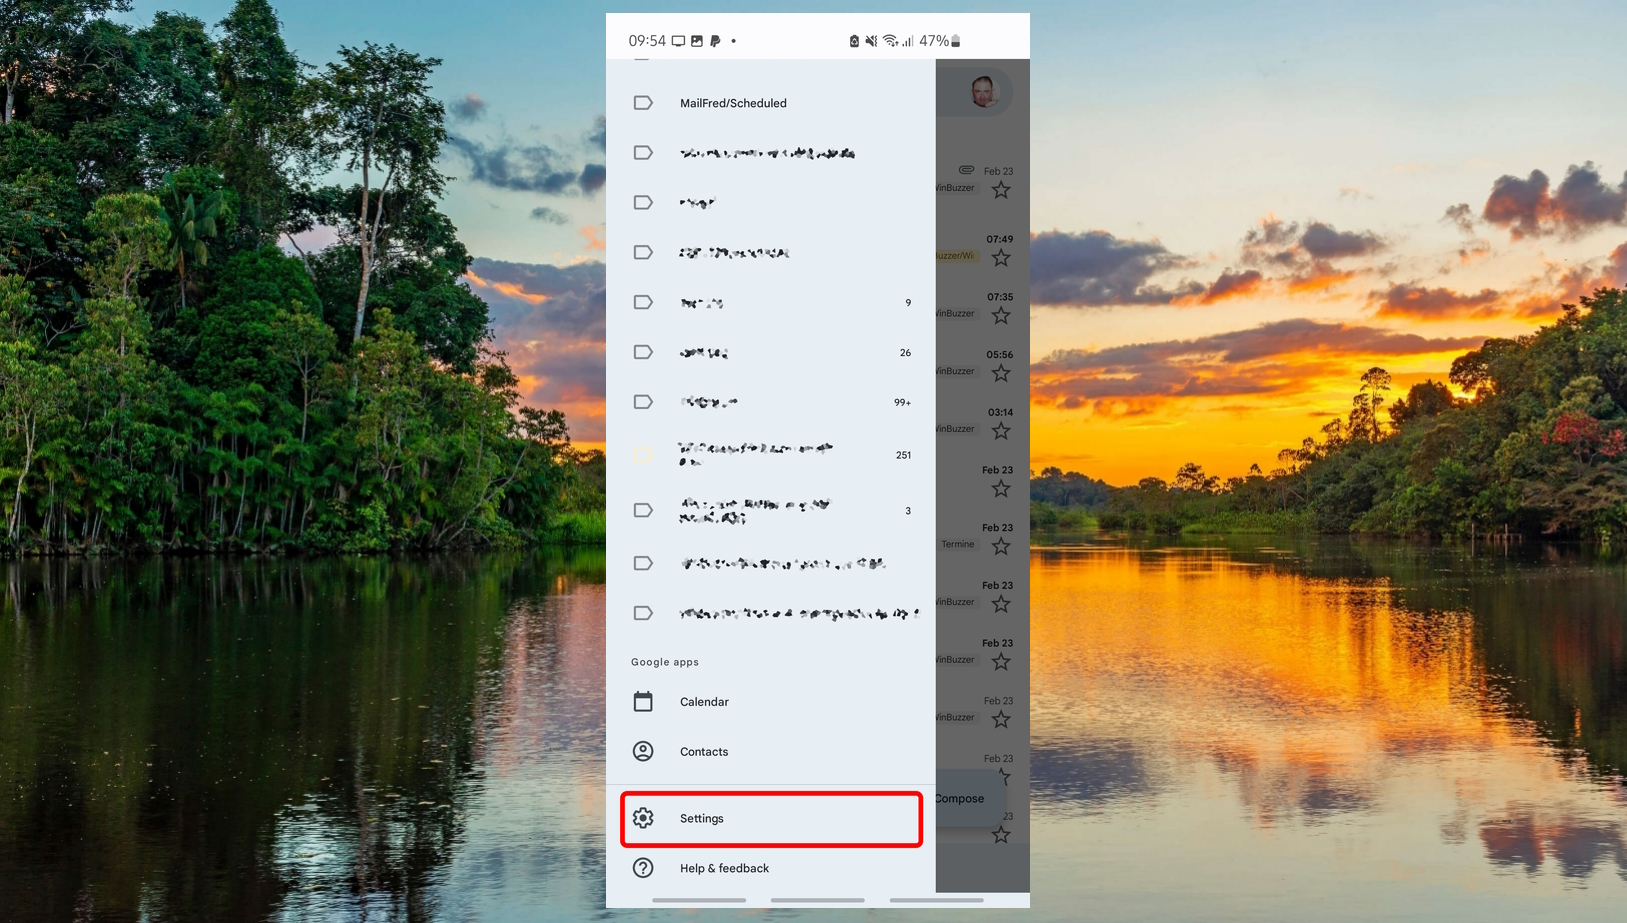Star the 05:56 email

1001,374
